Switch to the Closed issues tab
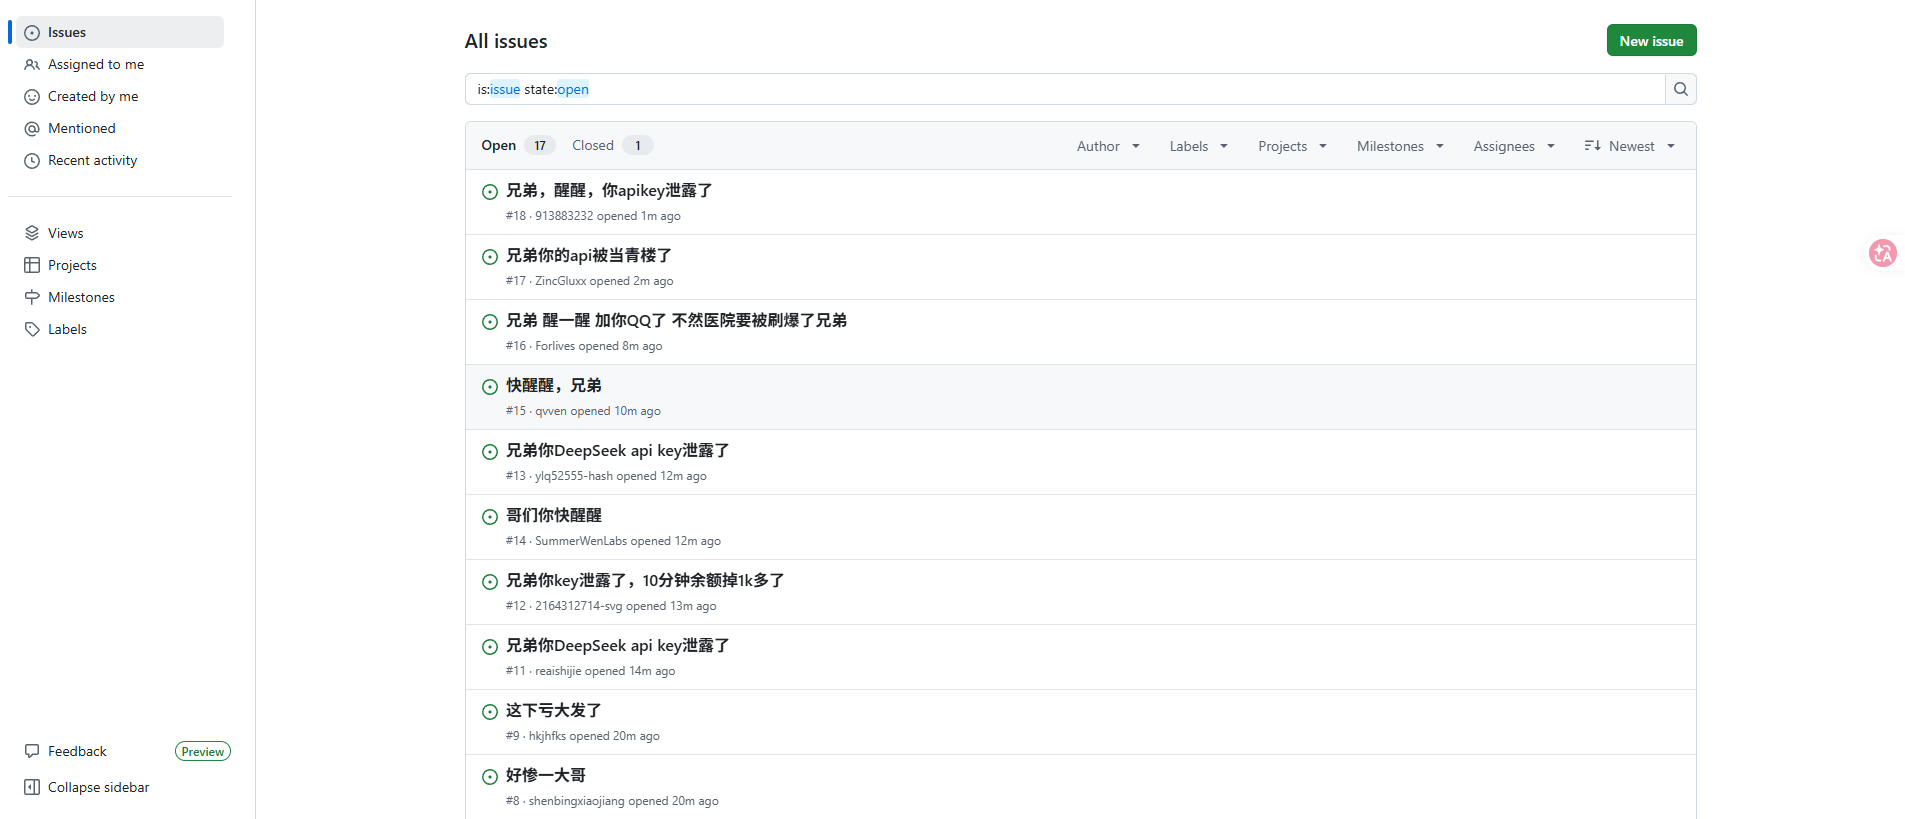 point(612,146)
